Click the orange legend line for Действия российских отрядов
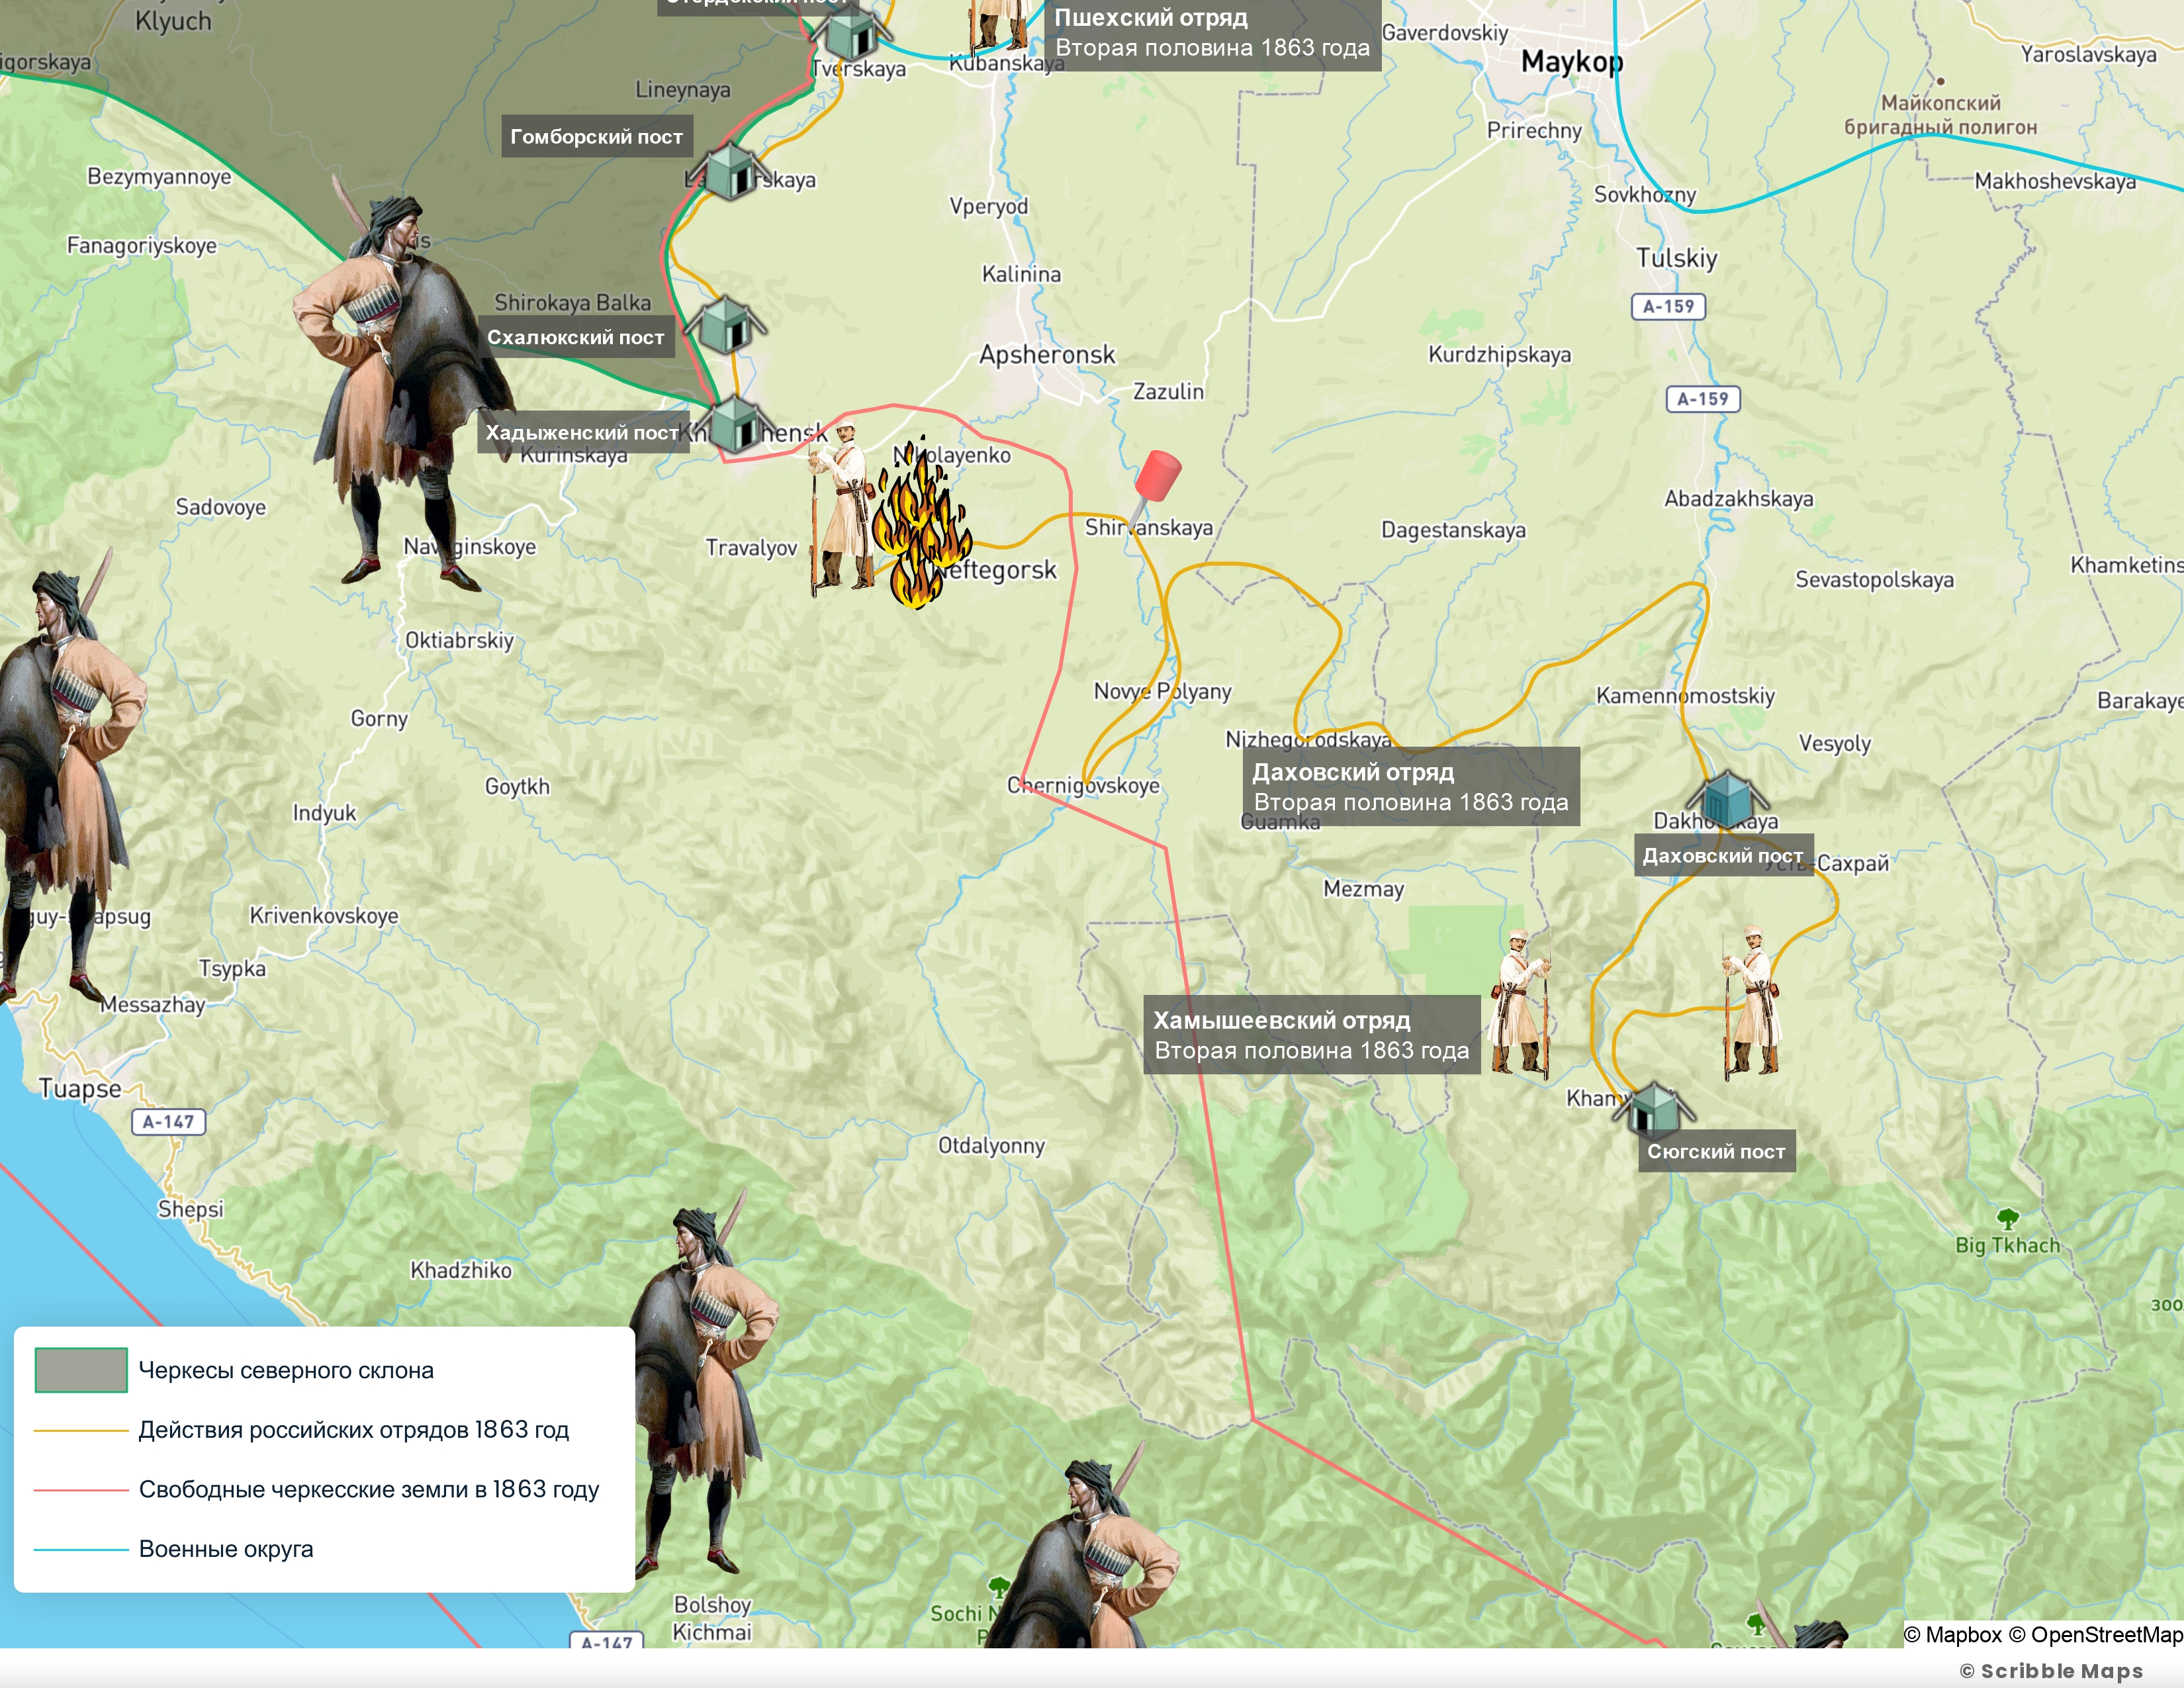 (x=81, y=1430)
